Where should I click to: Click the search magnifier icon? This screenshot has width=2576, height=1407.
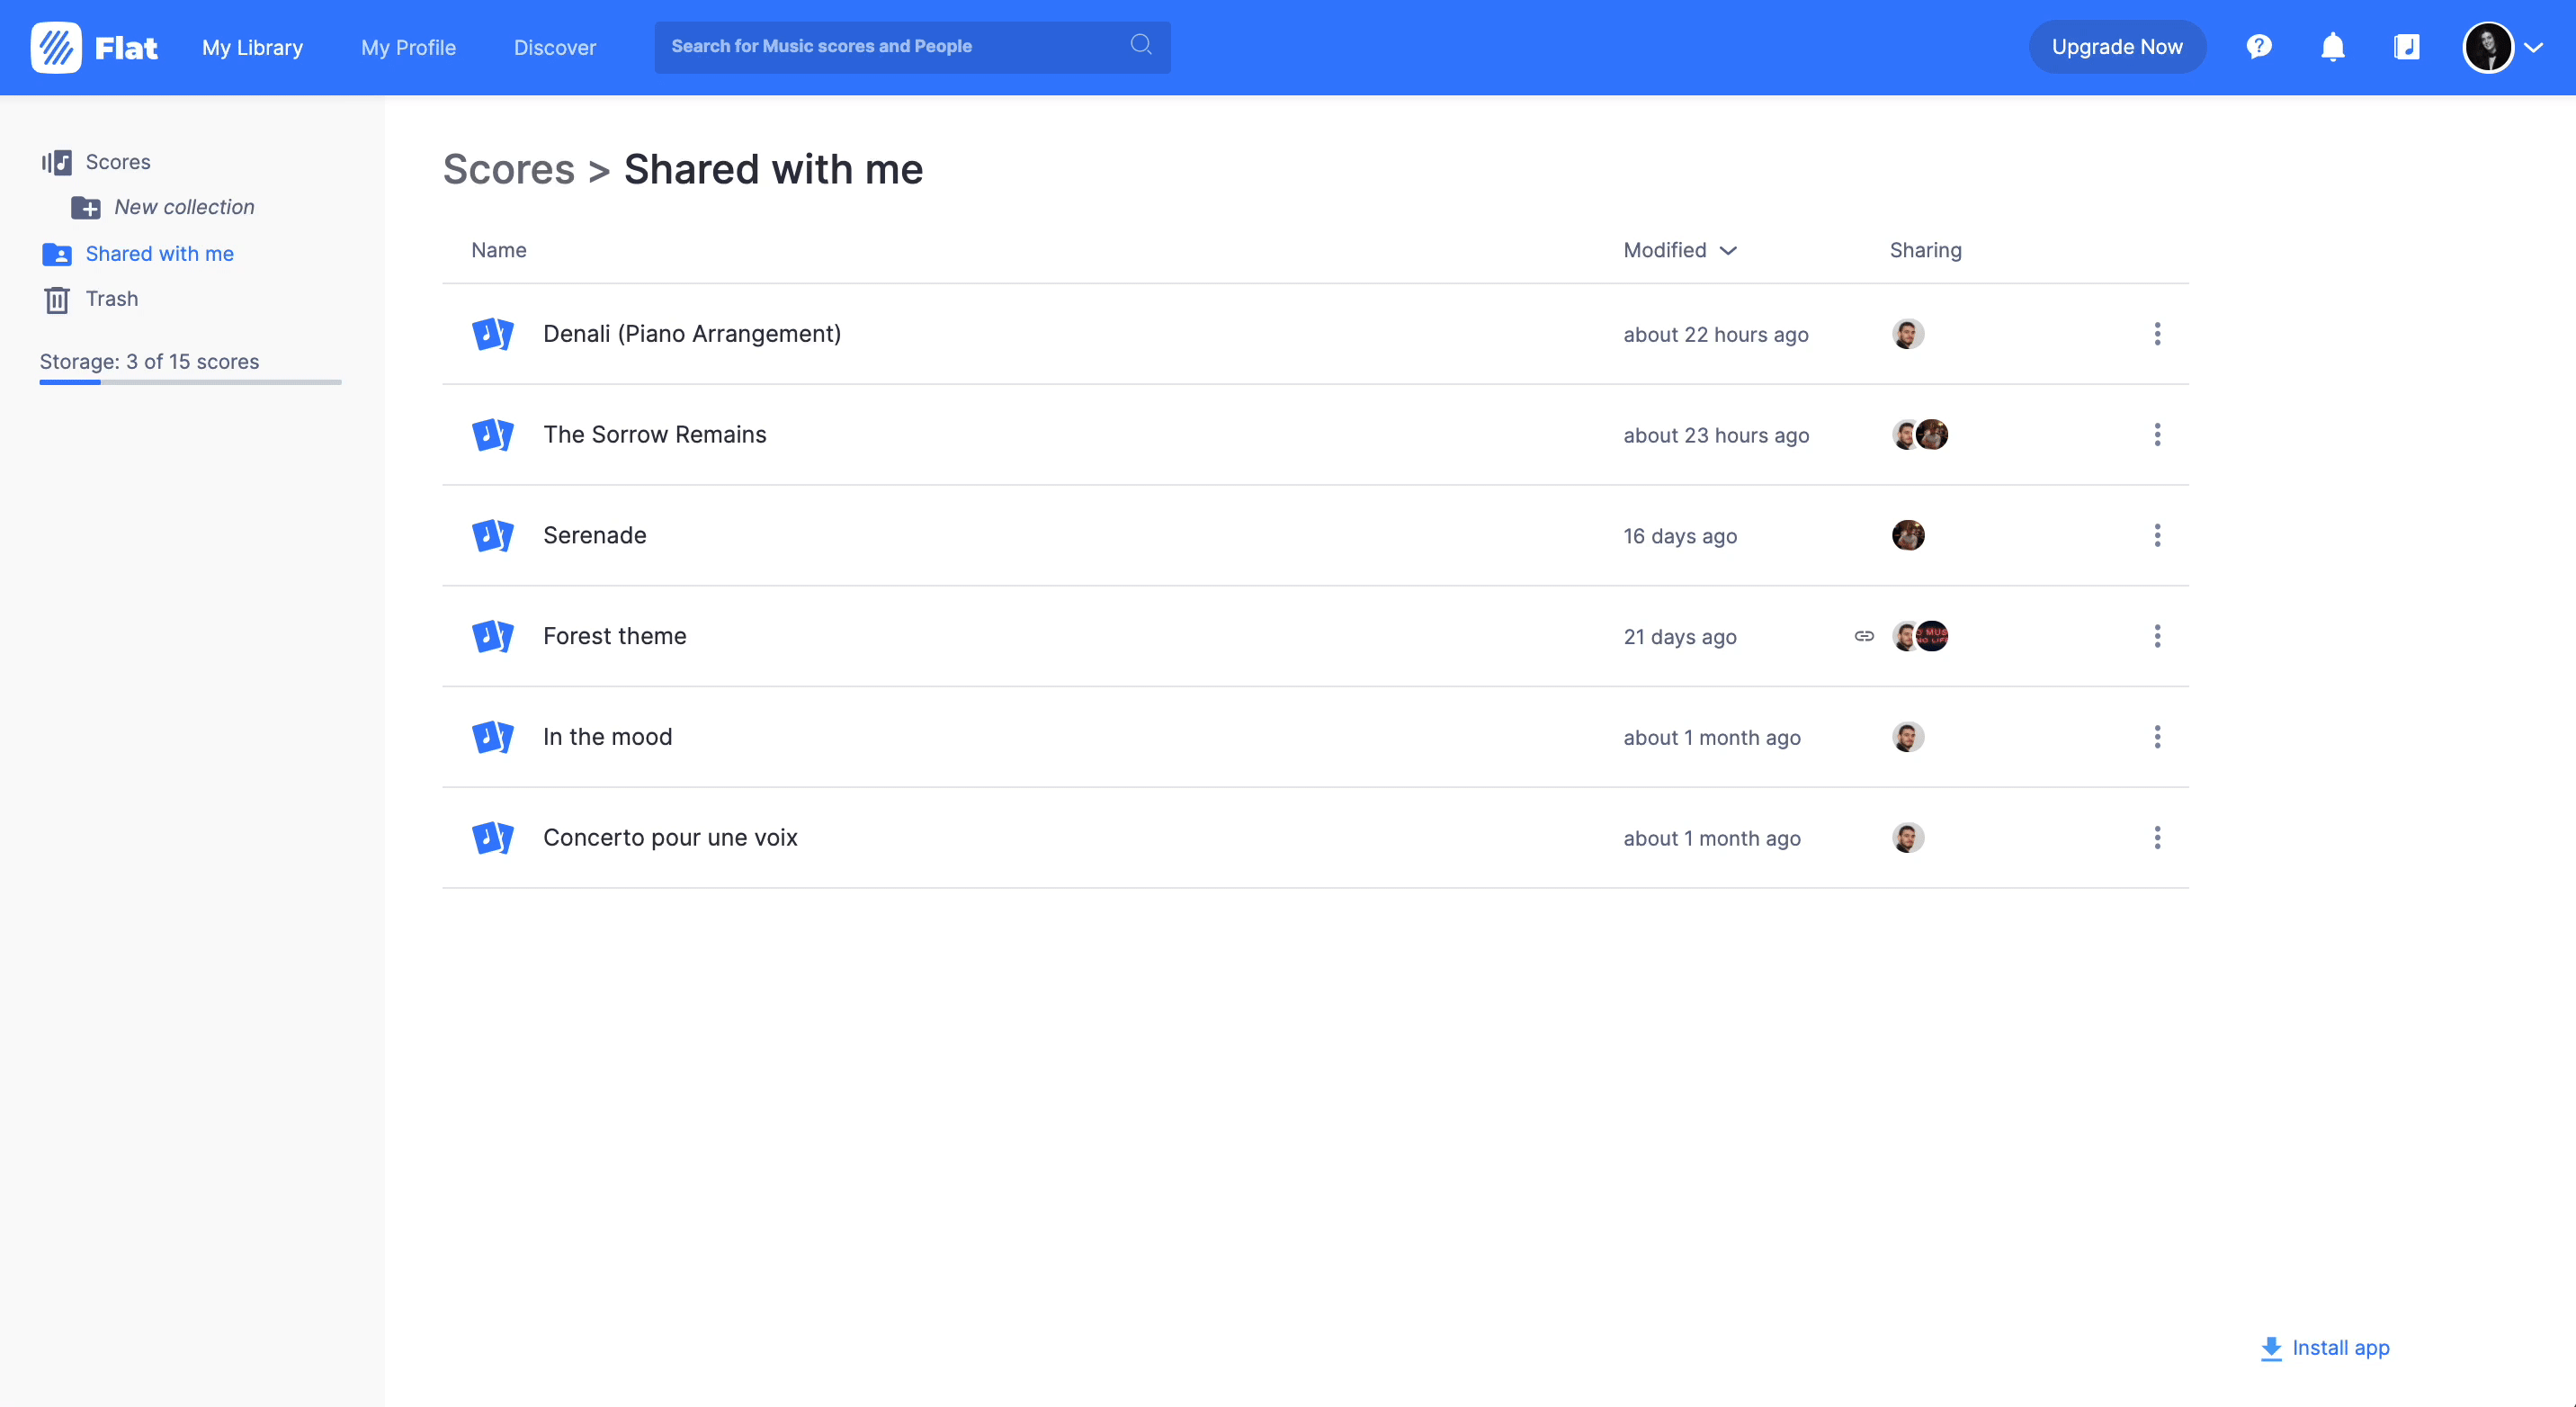click(x=1141, y=45)
